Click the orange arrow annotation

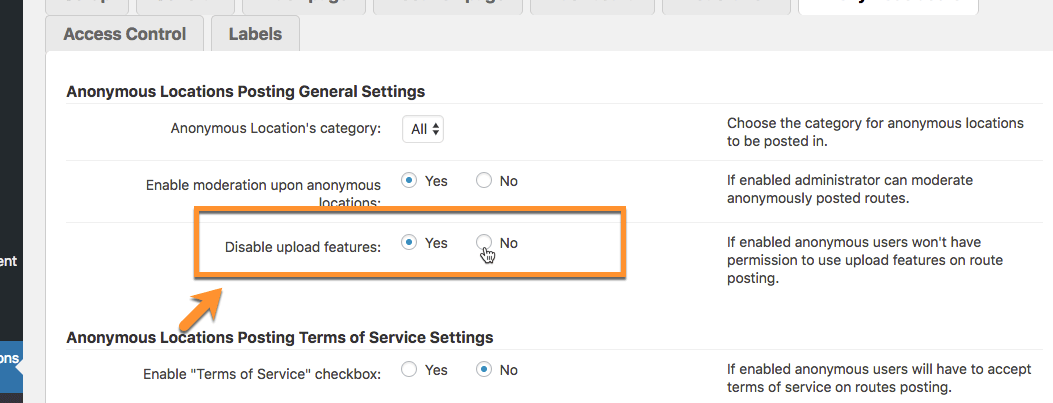[201, 308]
